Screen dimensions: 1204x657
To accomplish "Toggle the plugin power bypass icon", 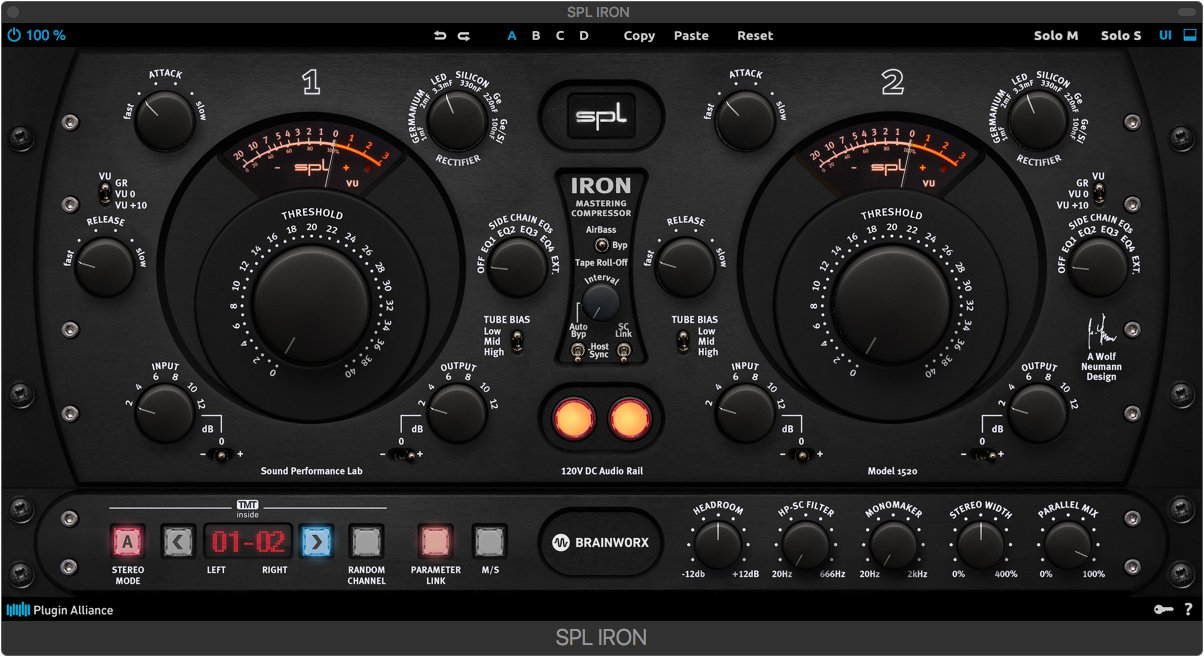I will pyautogui.click(x=14, y=35).
